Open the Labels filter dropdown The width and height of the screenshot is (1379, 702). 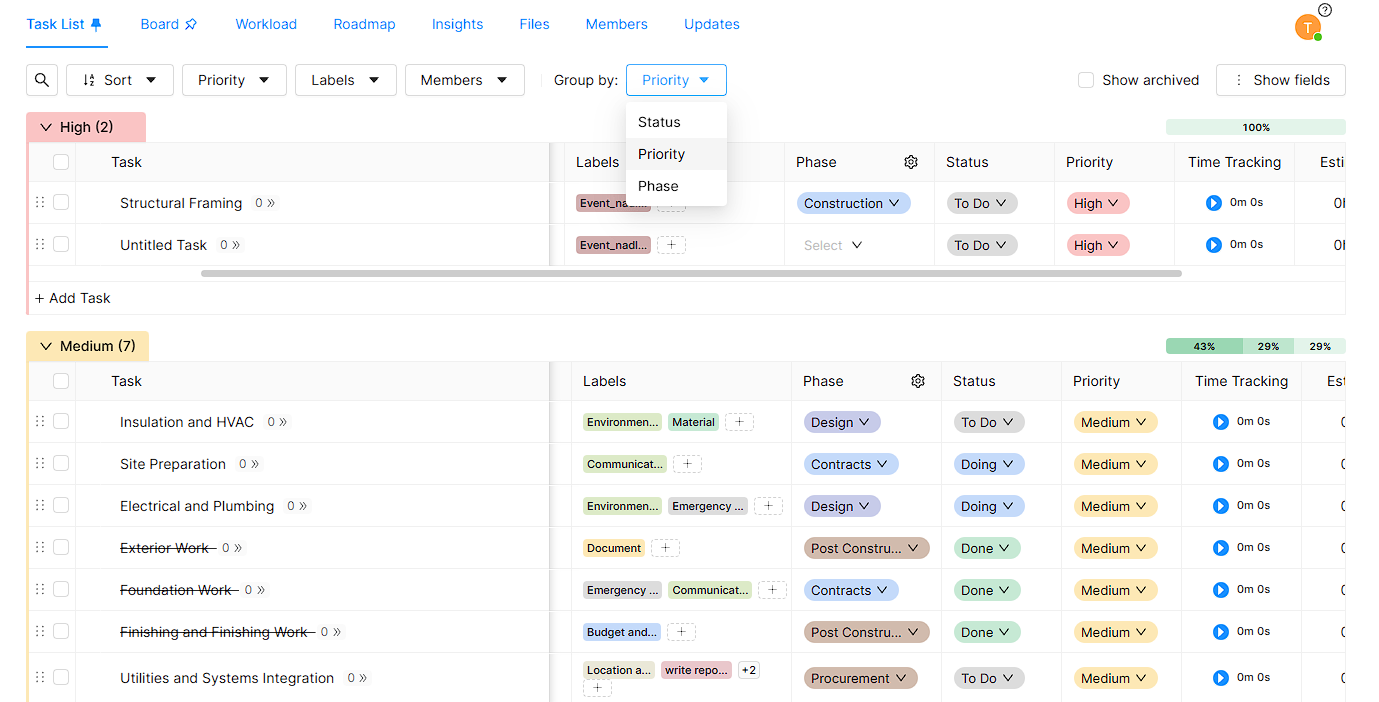tap(345, 80)
